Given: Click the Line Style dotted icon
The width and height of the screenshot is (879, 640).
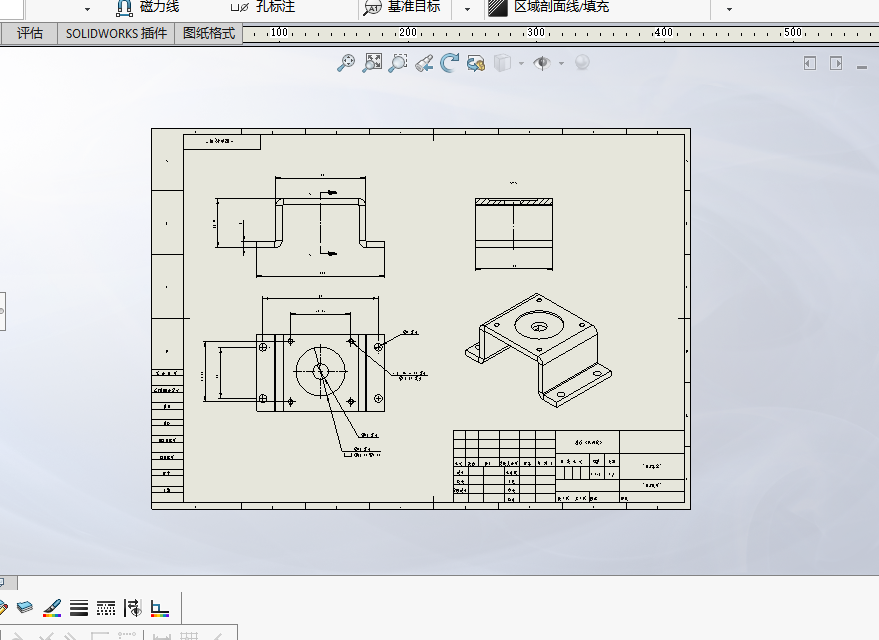Looking at the screenshot, I should click(106, 607).
